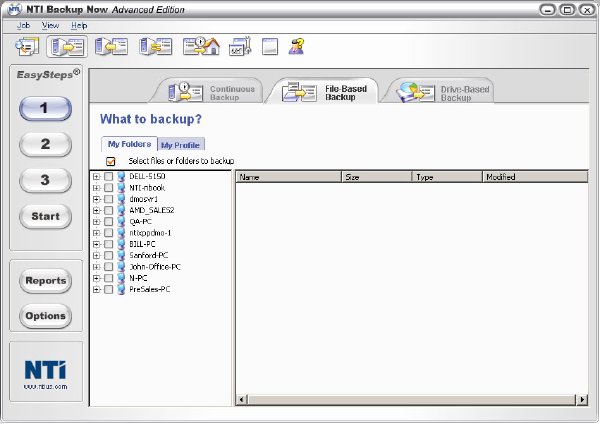
Task: Check the AMD_SALES2 checkbox
Action: (109, 210)
